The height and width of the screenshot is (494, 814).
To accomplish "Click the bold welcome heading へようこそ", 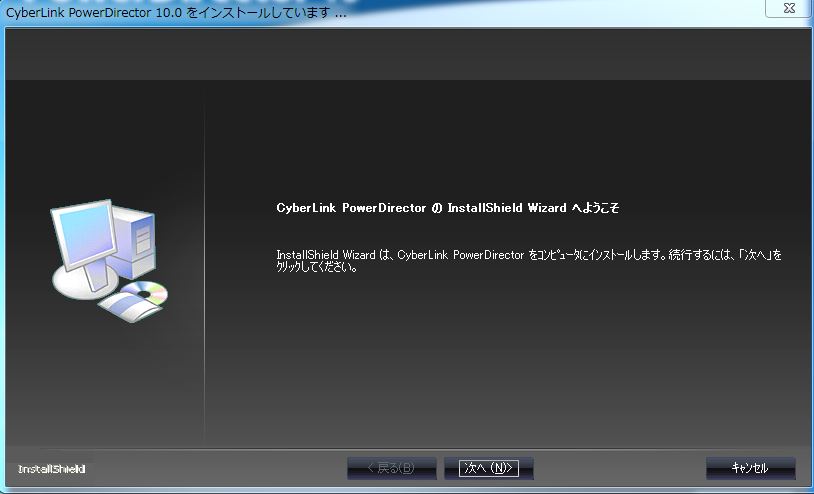I will point(447,208).
